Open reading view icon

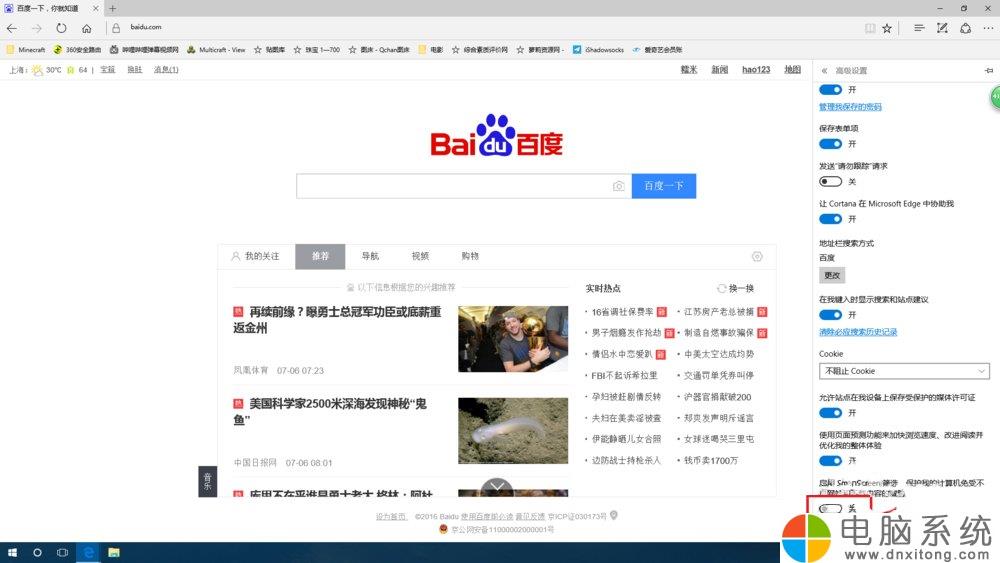(x=870, y=28)
